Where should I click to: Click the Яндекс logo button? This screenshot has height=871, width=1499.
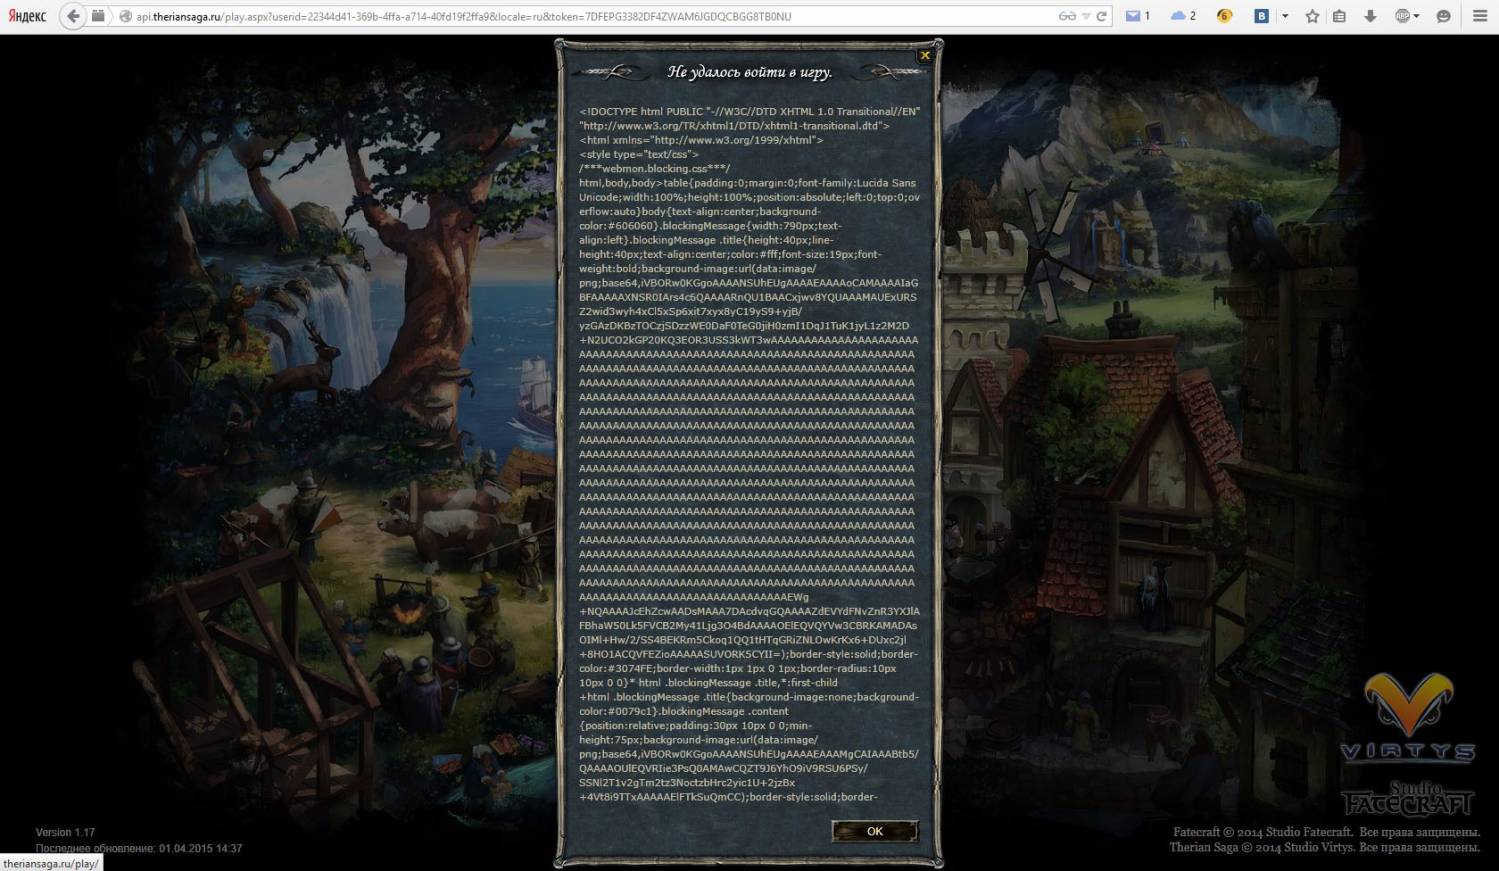(27, 16)
